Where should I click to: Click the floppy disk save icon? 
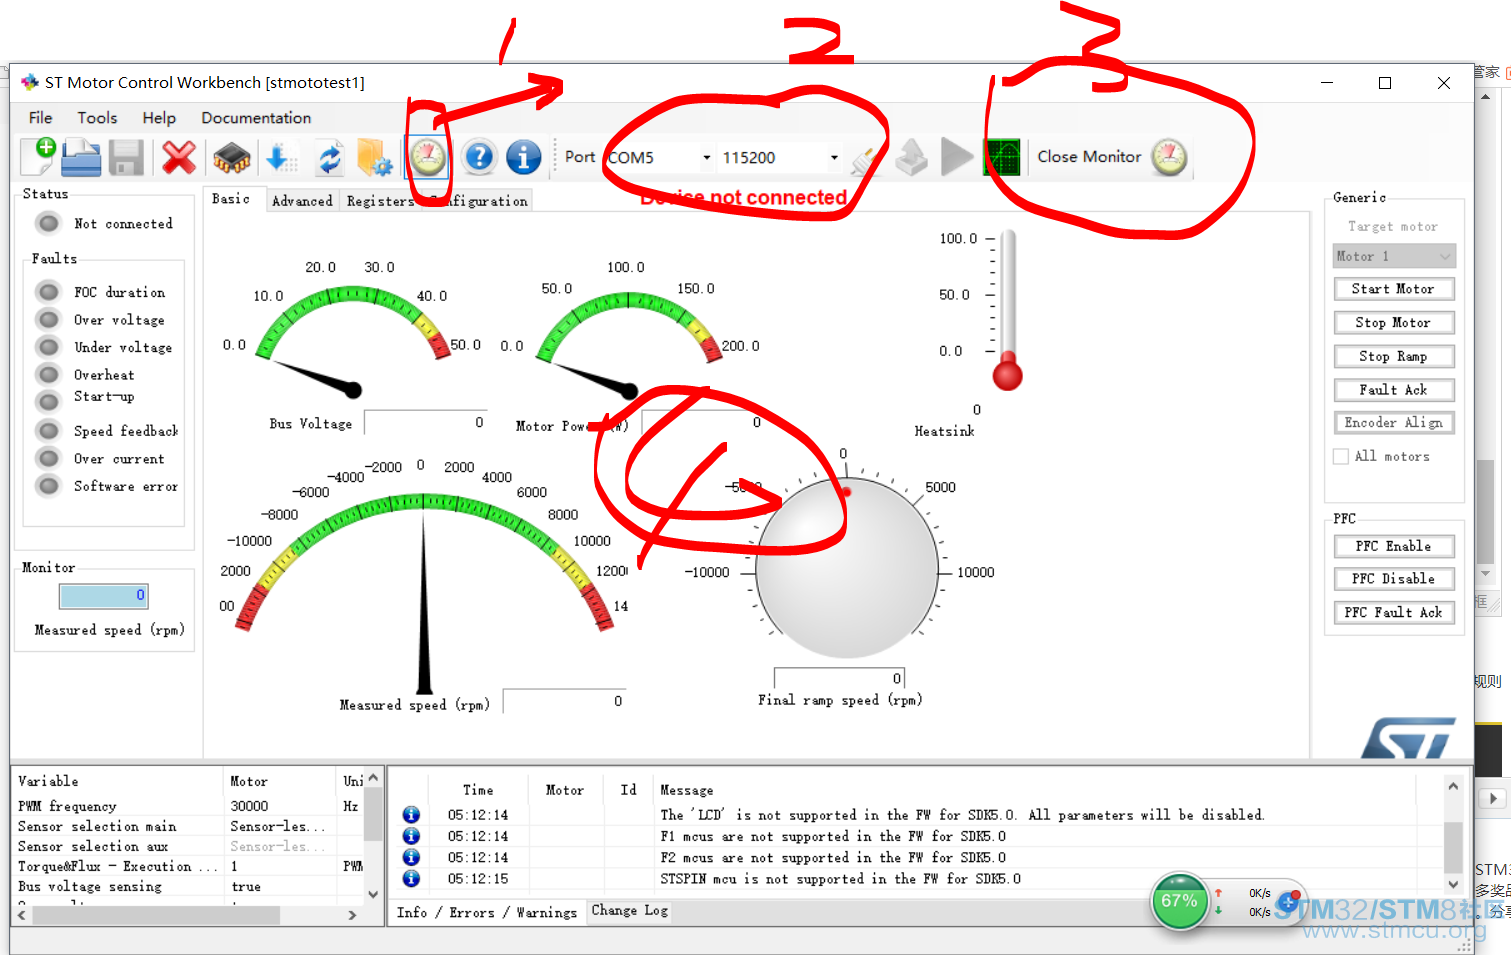point(127,158)
